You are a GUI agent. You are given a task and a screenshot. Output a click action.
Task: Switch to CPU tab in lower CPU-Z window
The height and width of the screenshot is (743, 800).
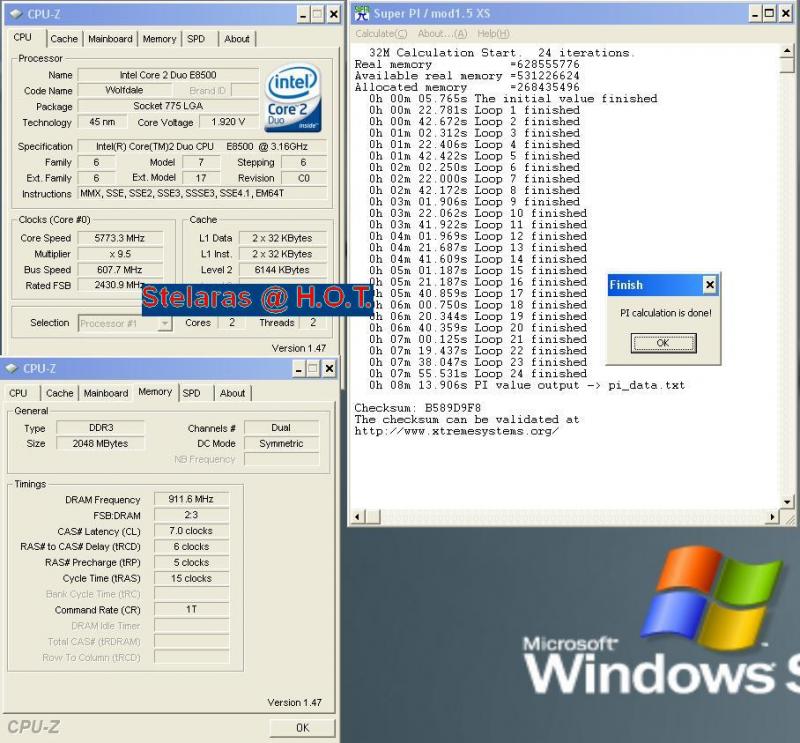(18, 393)
